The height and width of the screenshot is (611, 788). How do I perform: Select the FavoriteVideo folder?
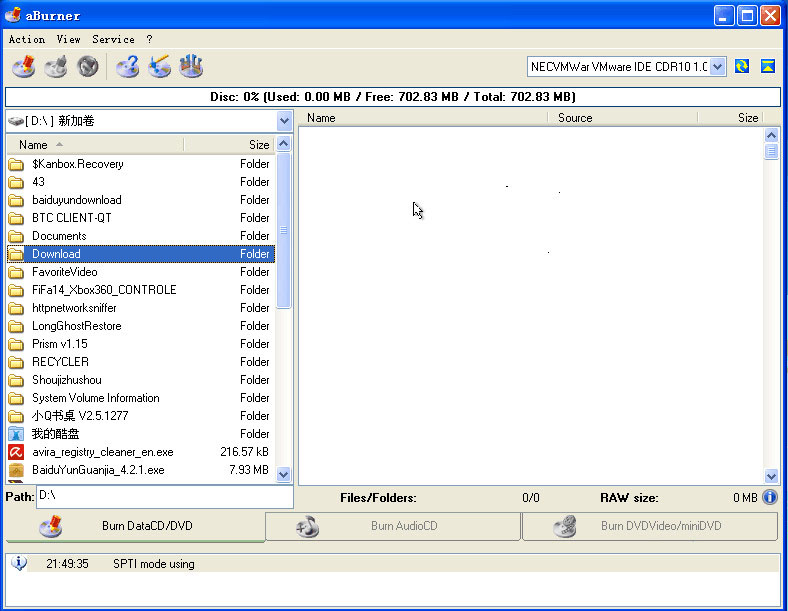coord(65,272)
